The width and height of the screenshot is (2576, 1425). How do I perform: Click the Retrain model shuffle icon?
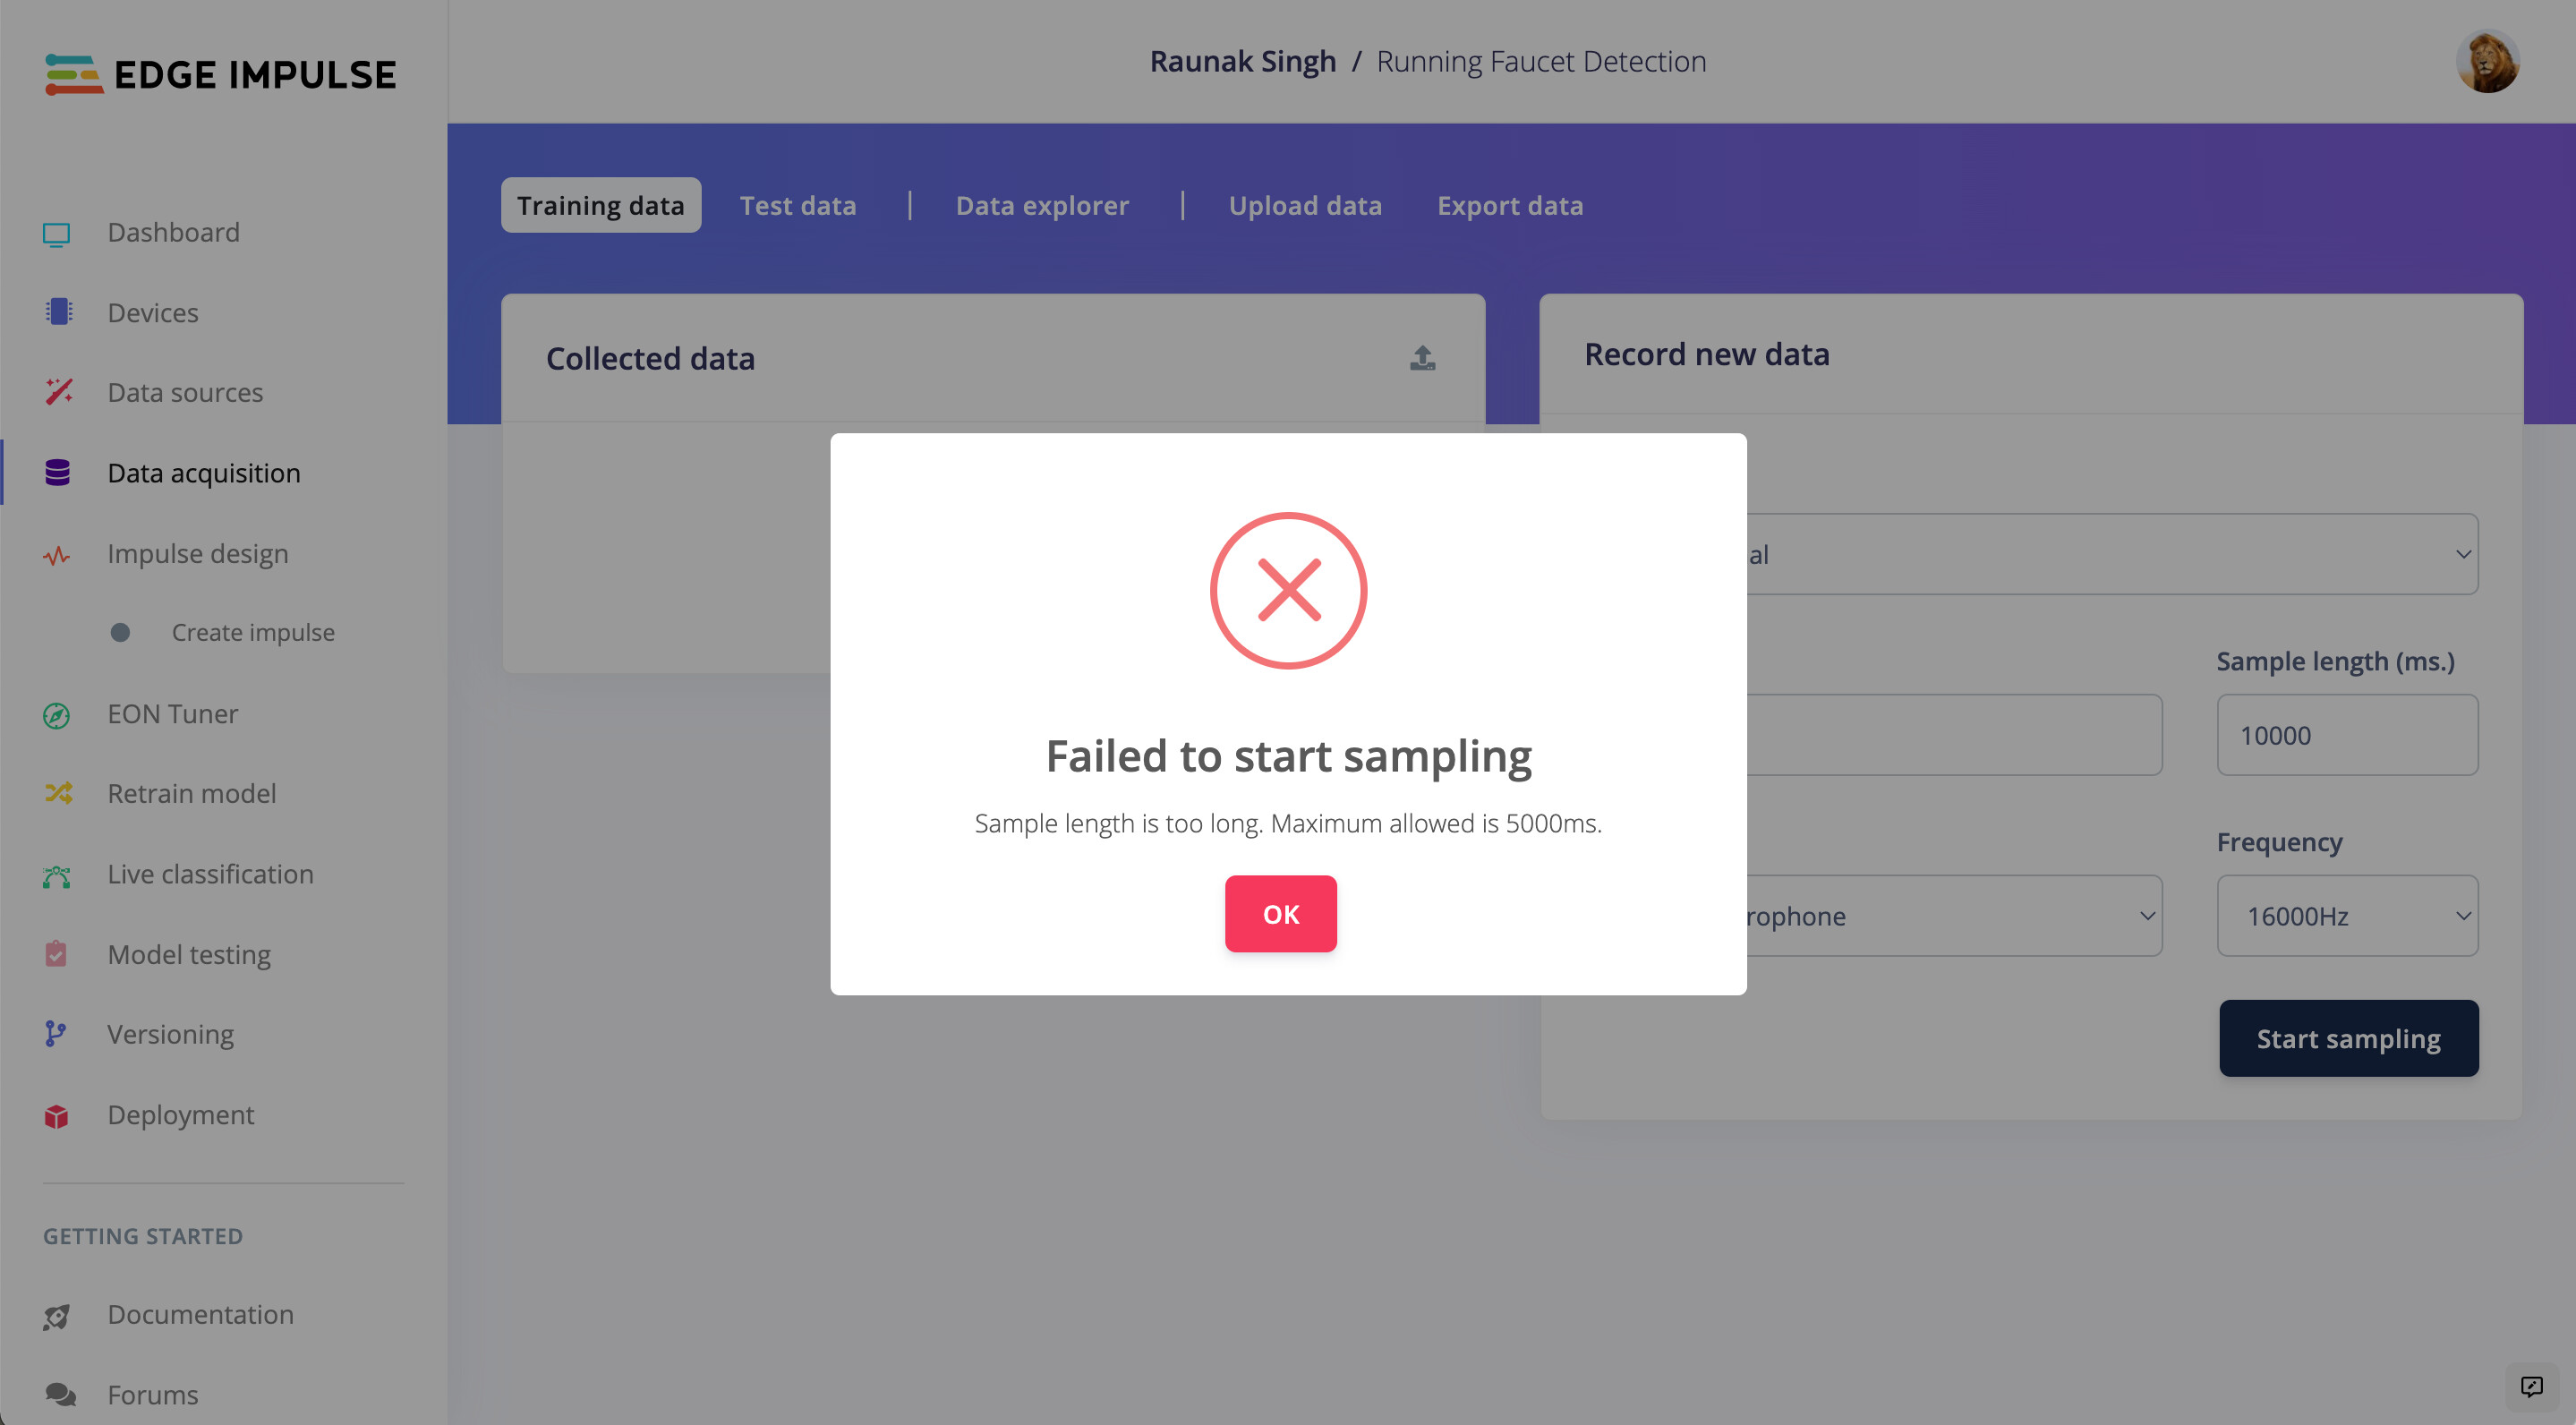click(58, 794)
